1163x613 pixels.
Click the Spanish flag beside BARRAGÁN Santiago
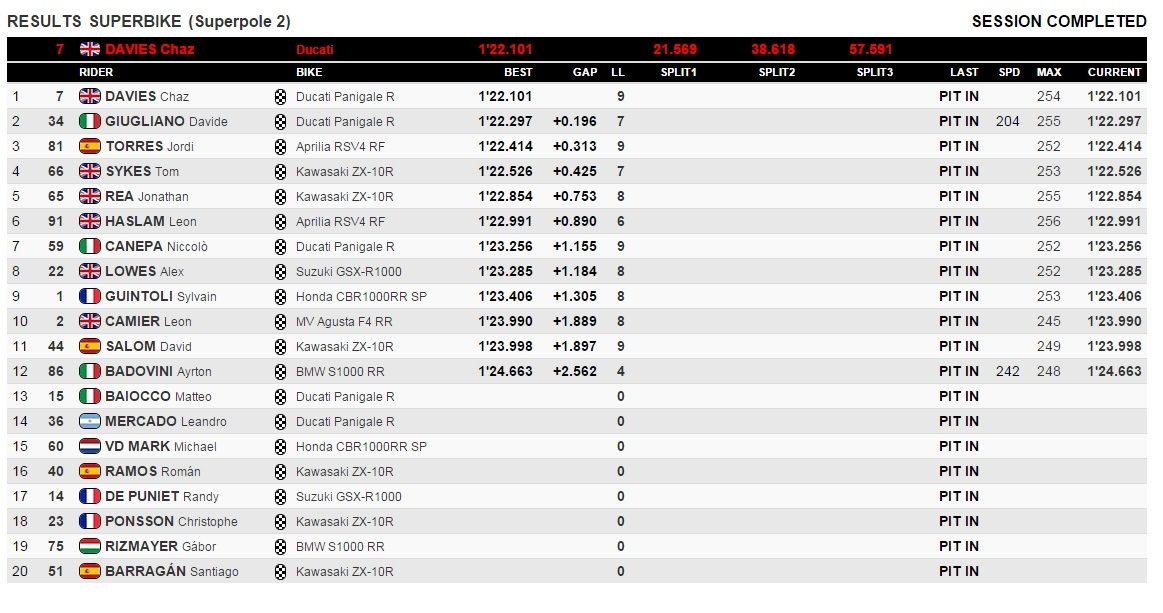[x=90, y=571]
